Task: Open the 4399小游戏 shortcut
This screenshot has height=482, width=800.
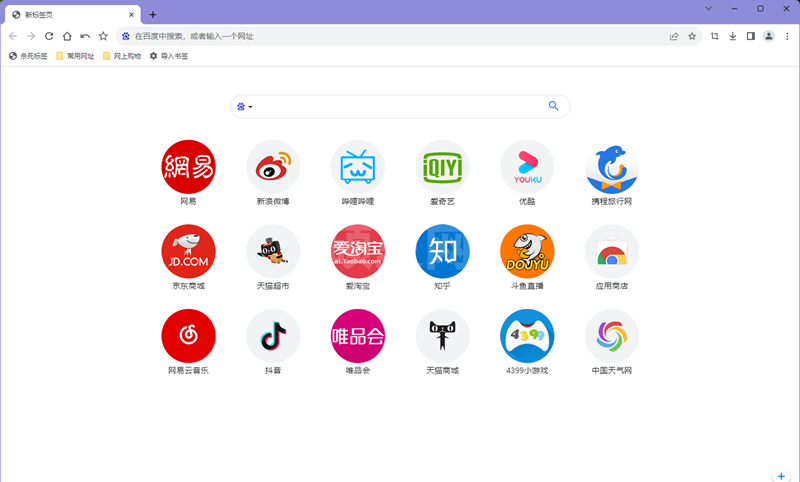Action: pyautogui.click(x=527, y=336)
